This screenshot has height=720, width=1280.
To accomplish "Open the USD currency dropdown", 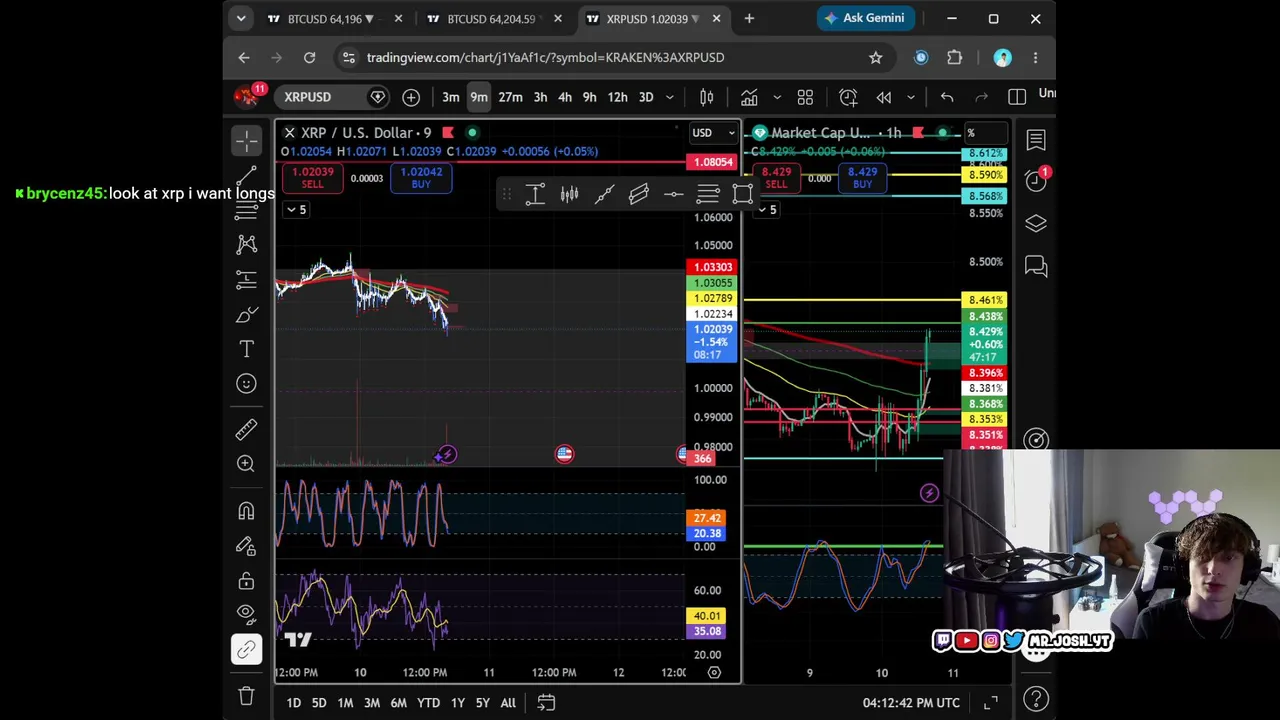I will 714,133.
